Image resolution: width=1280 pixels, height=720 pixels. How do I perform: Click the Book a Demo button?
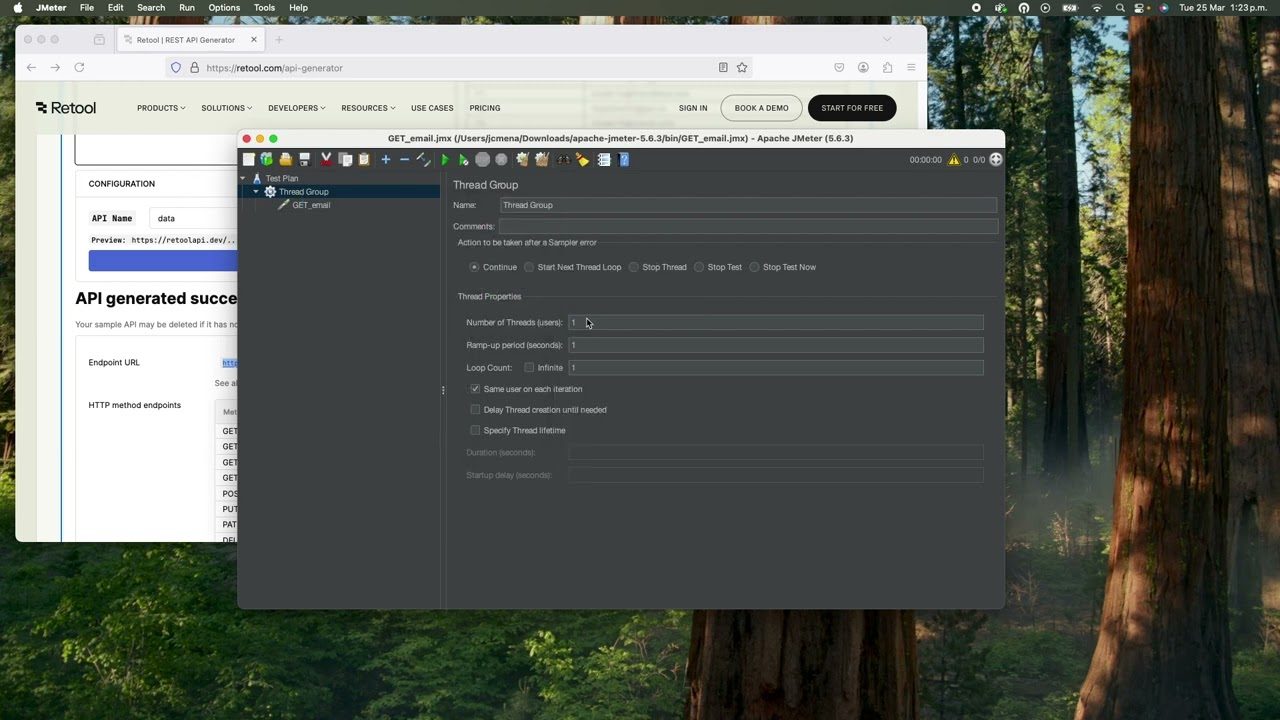[762, 108]
